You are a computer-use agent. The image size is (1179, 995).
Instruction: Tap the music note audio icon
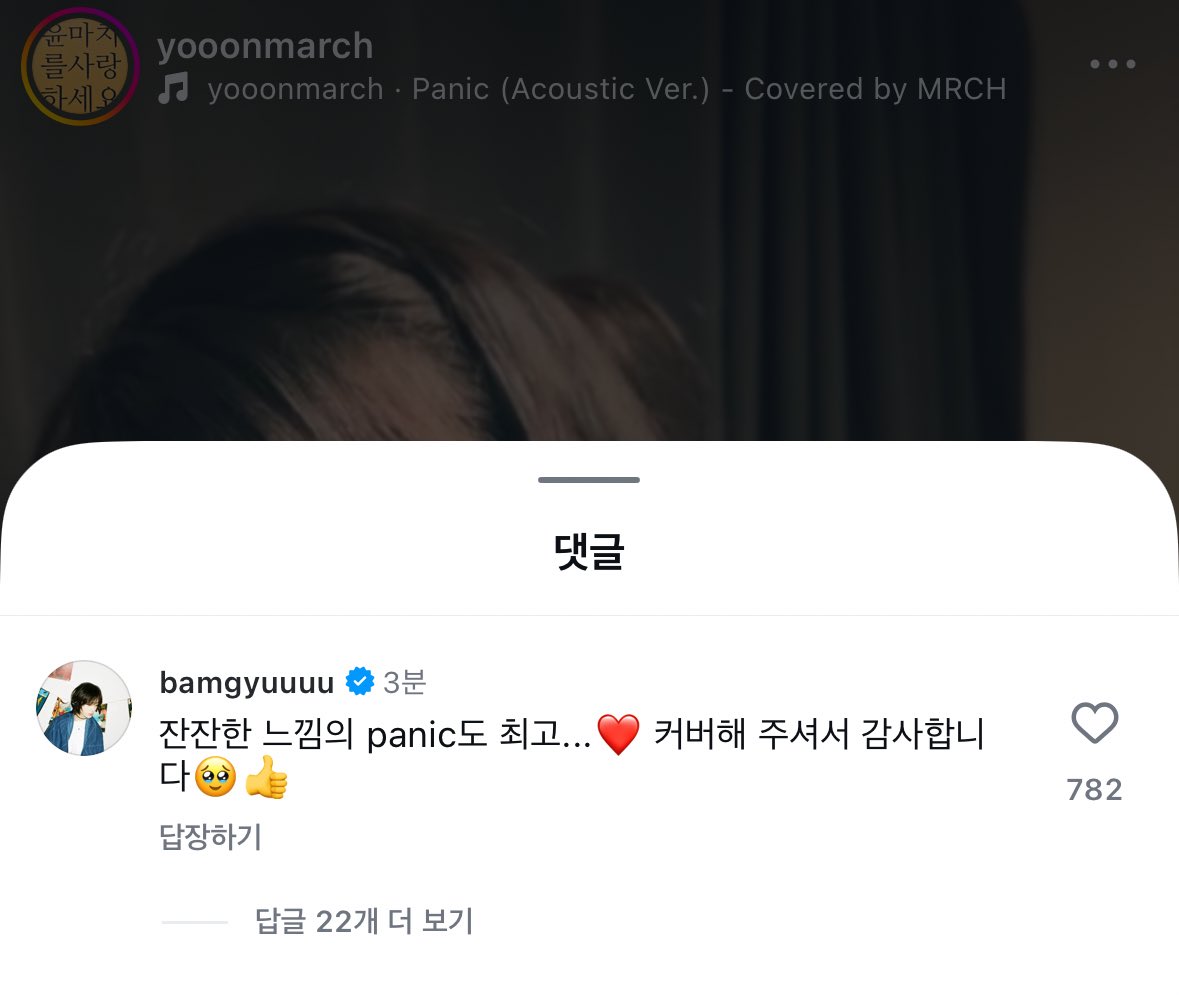click(173, 89)
